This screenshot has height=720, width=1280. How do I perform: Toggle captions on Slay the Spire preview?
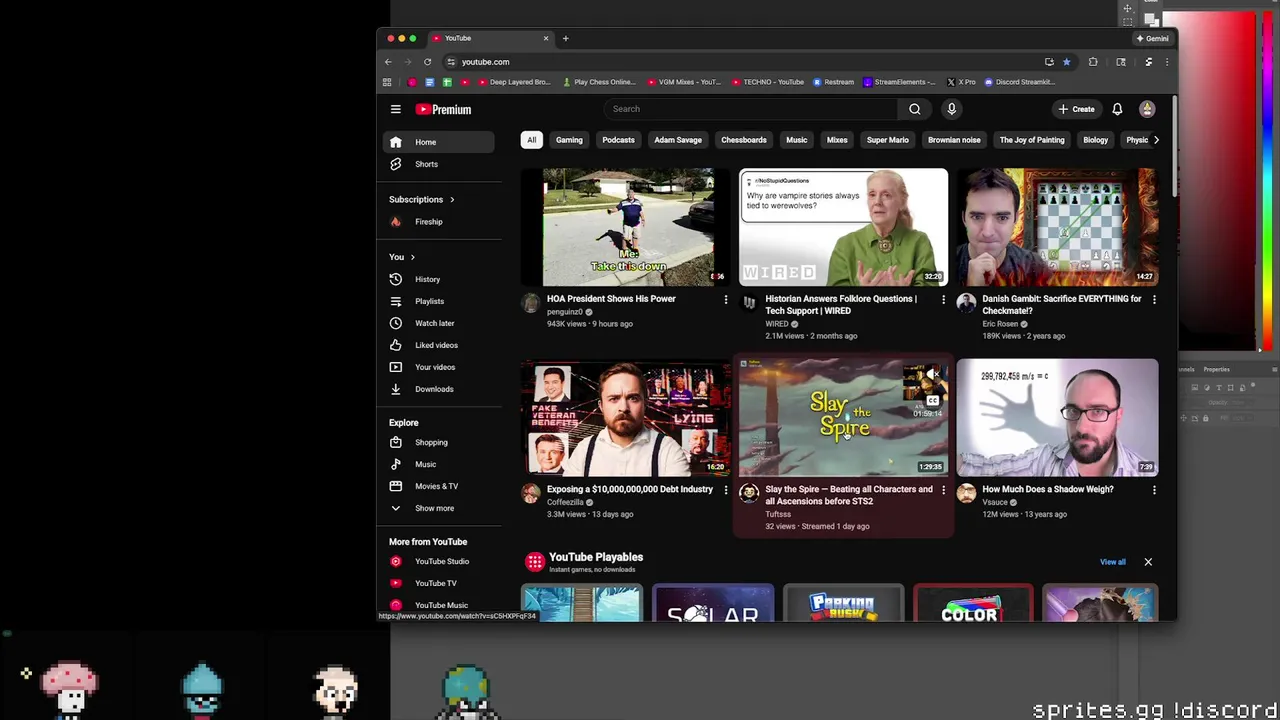[932, 401]
